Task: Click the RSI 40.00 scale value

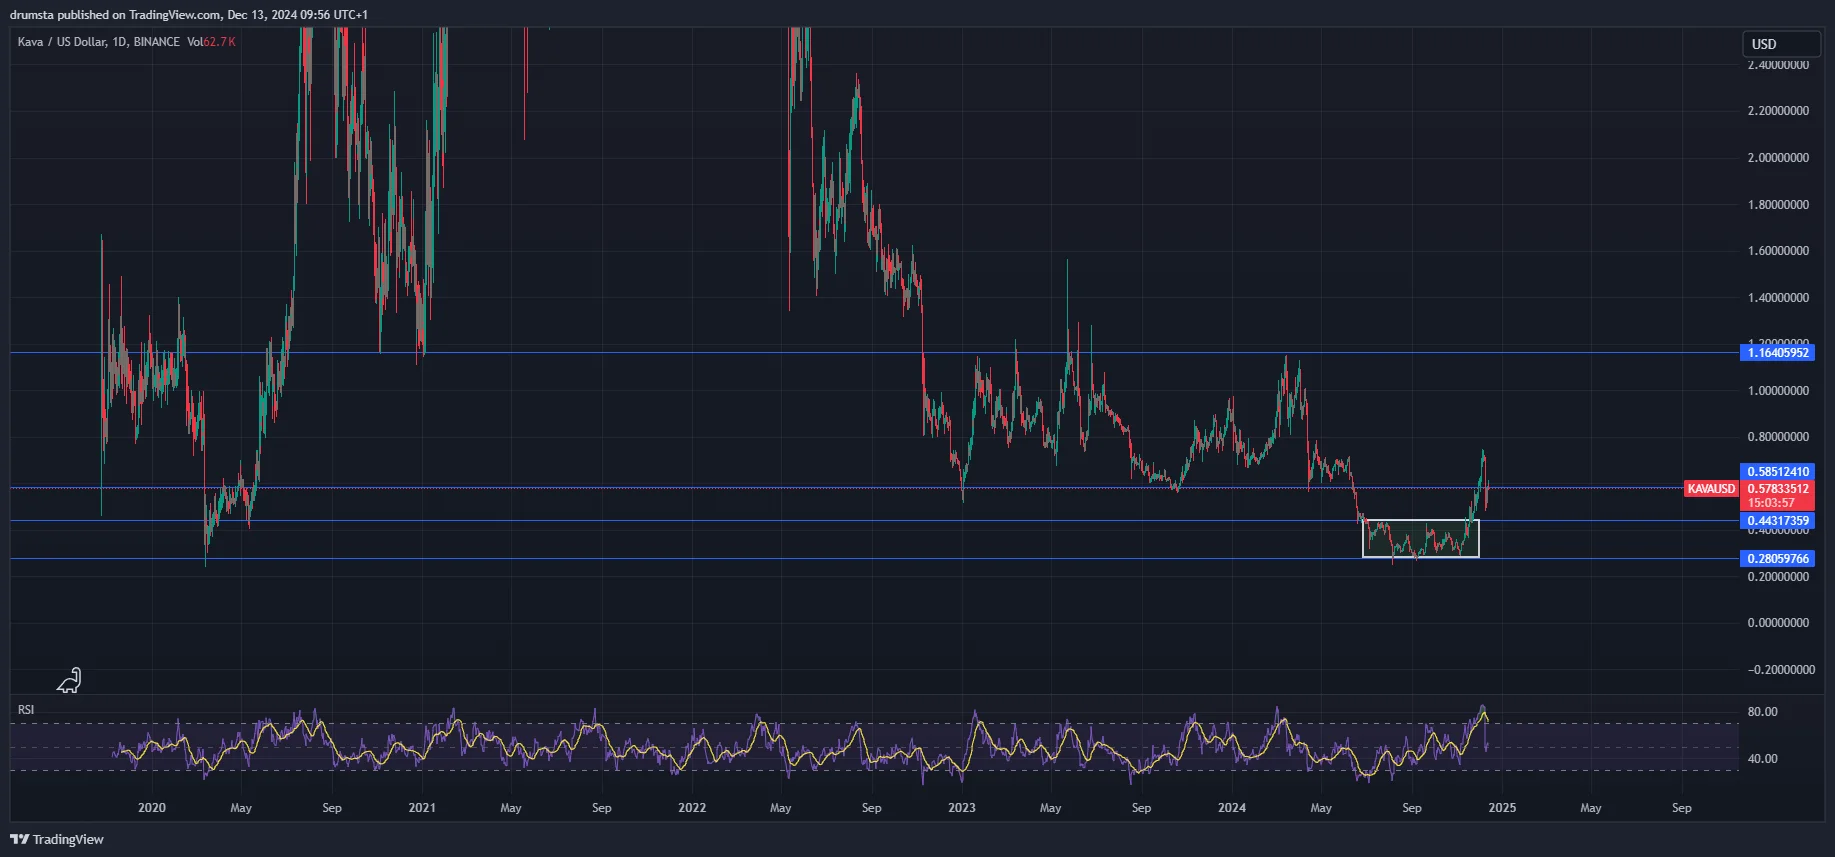Action: click(1762, 759)
